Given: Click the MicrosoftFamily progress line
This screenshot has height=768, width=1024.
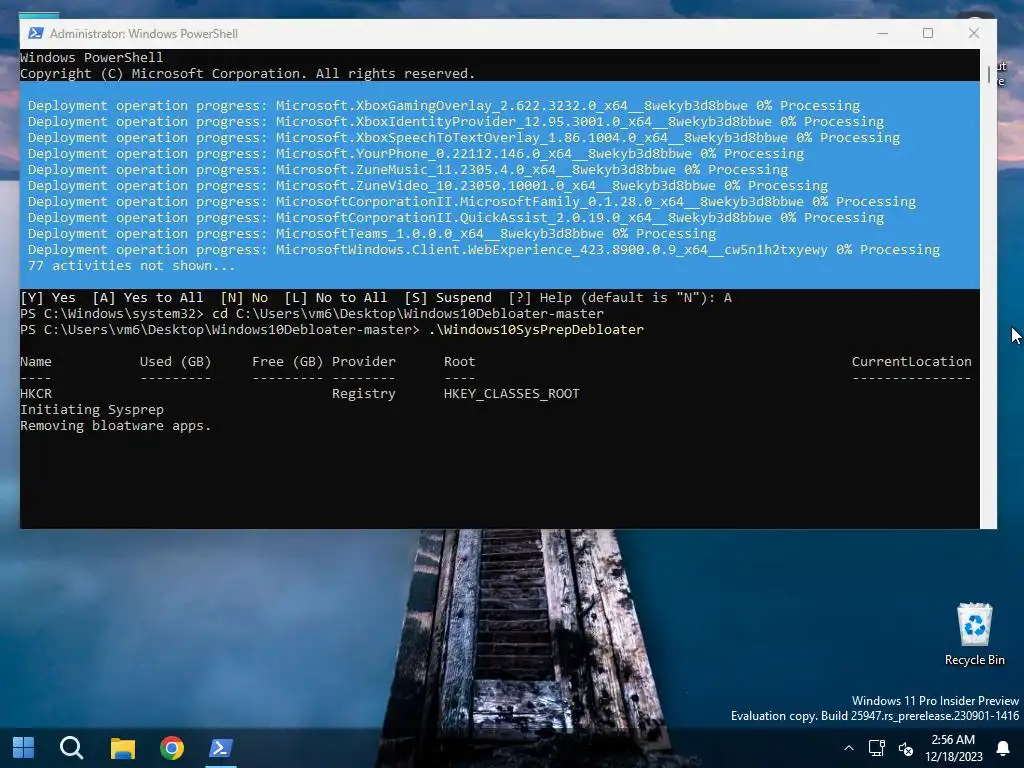Looking at the screenshot, I should pyautogui.click(x=472, y=202).
